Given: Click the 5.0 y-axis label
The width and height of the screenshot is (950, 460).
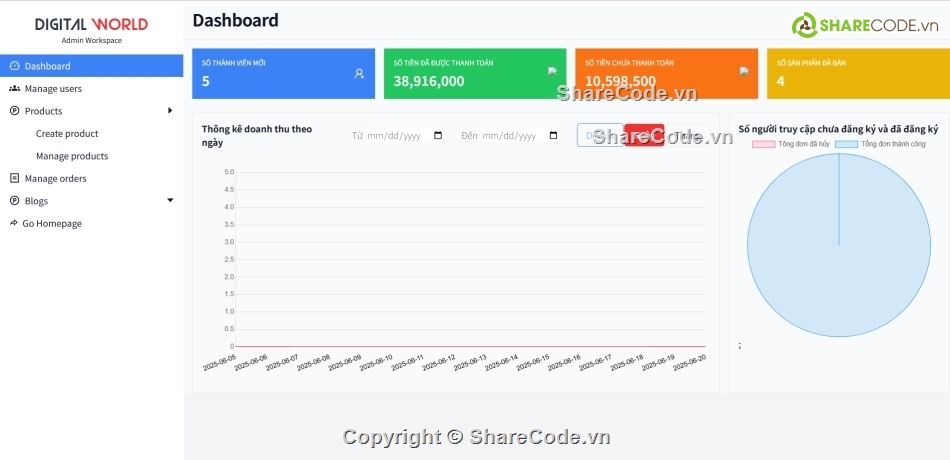Looking at the screenshot, I should pos(229,172).
